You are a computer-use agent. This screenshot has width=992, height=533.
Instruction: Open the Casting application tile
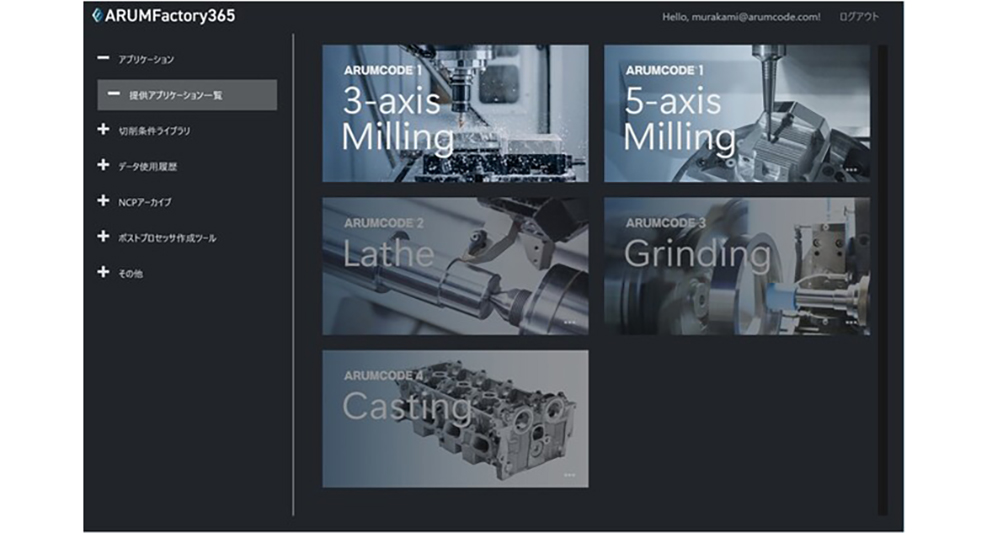pos(456,418)
